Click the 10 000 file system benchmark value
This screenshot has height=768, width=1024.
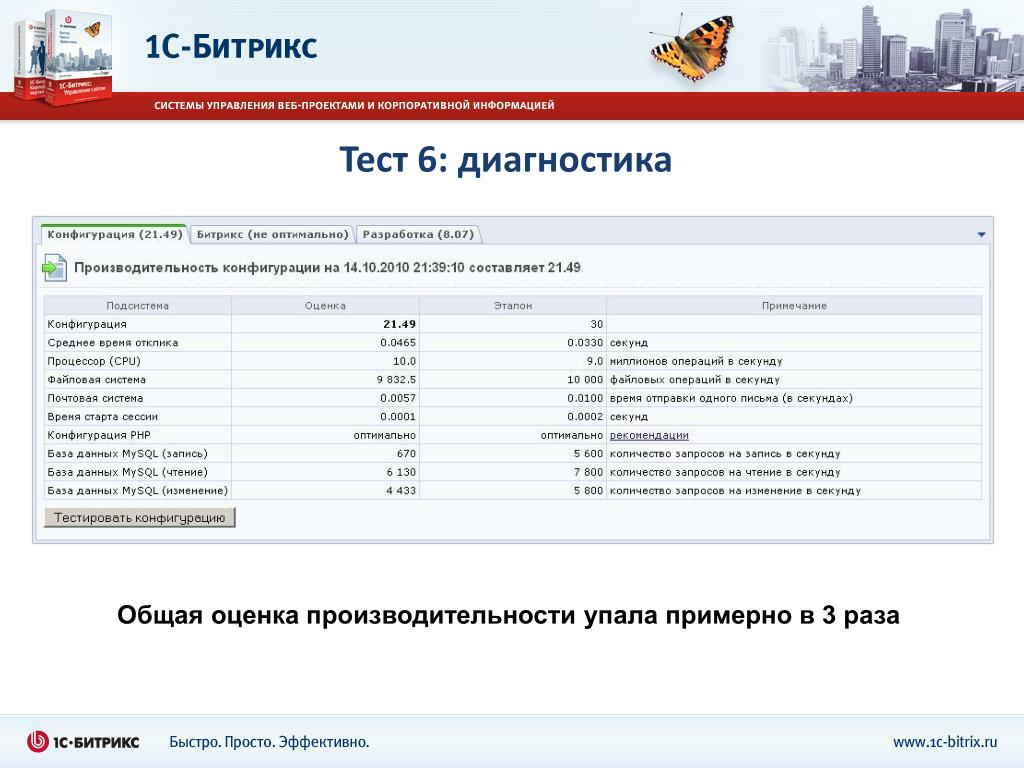(585, 379)
